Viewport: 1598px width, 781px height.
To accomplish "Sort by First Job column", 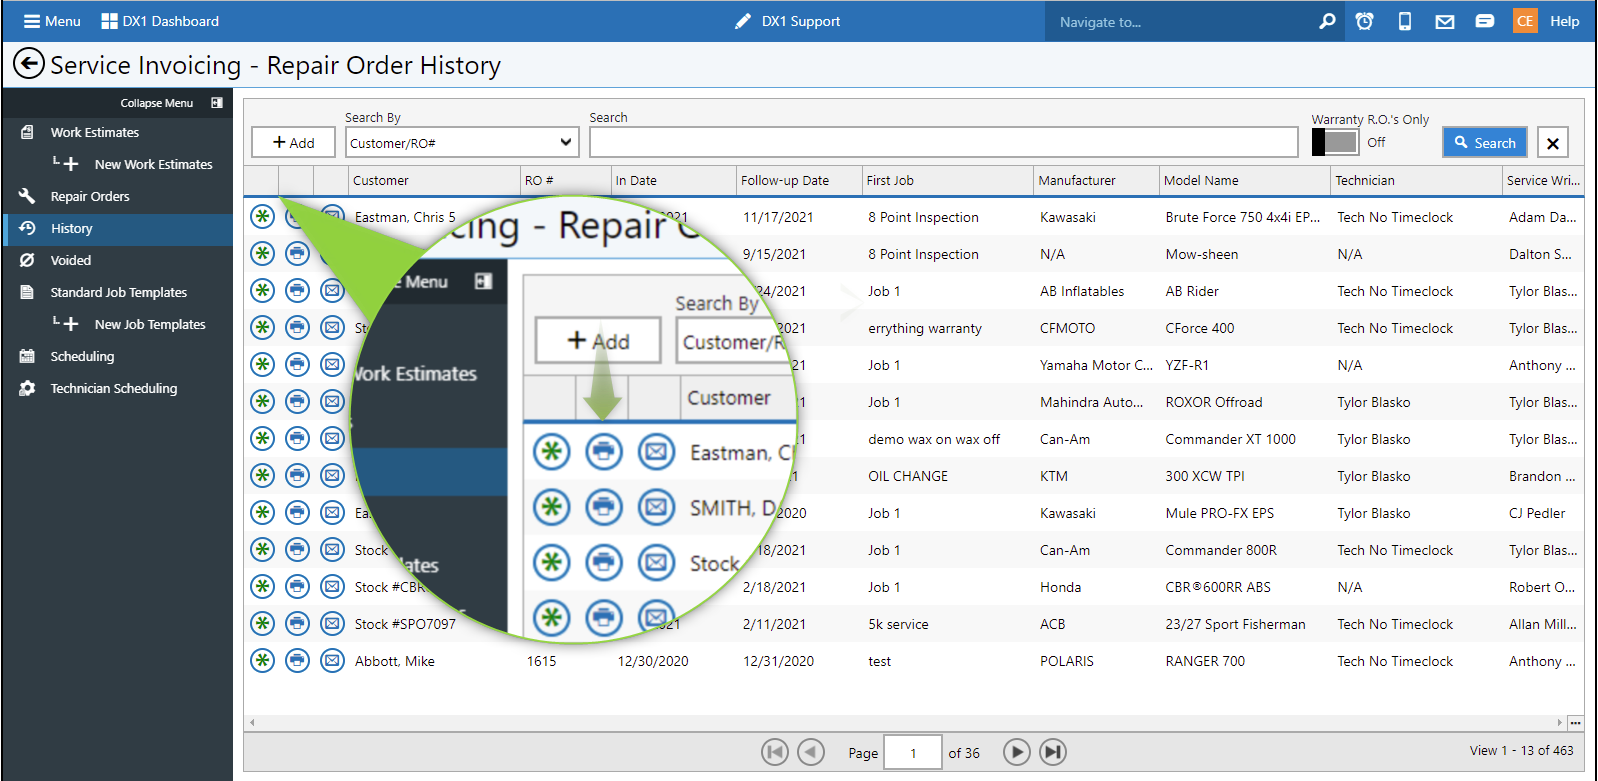I will pyautogui.click(x=948, y=180).
